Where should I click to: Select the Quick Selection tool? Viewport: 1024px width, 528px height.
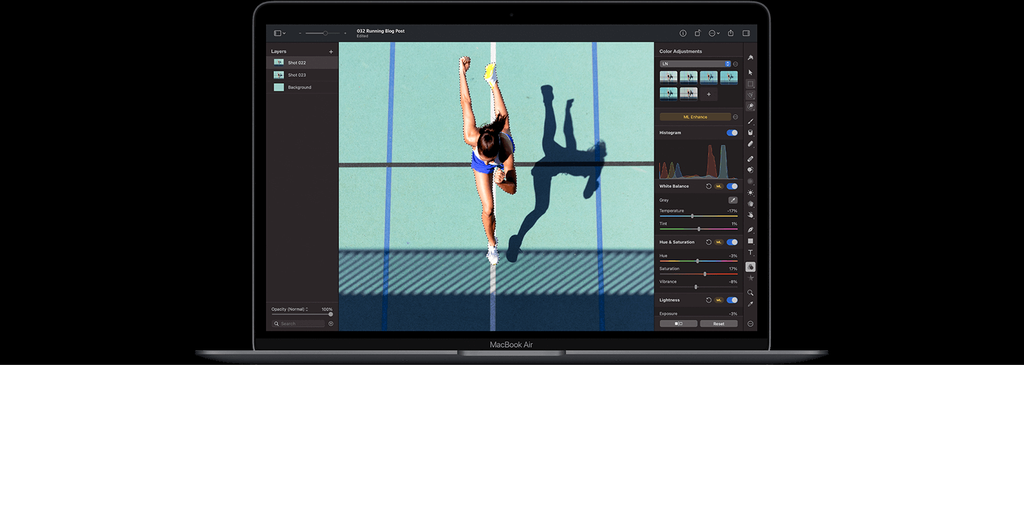[750, 106]
